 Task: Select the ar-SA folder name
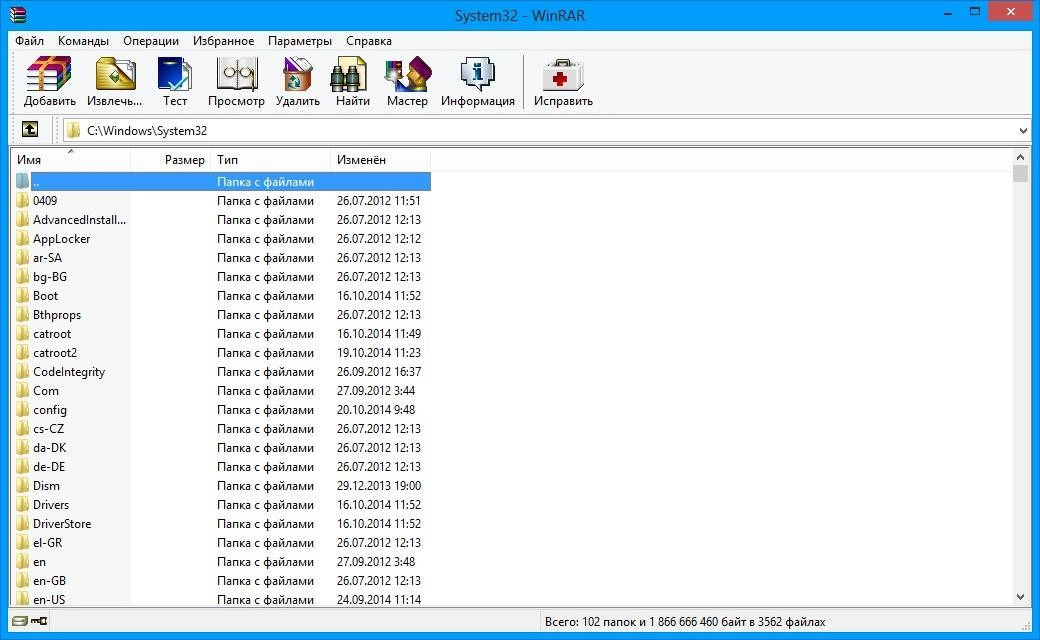point(47,258)
